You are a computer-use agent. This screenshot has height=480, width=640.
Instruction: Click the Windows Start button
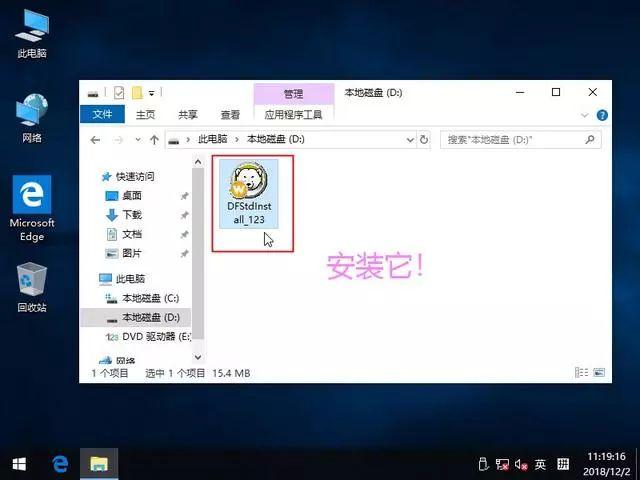pos(19,464)
